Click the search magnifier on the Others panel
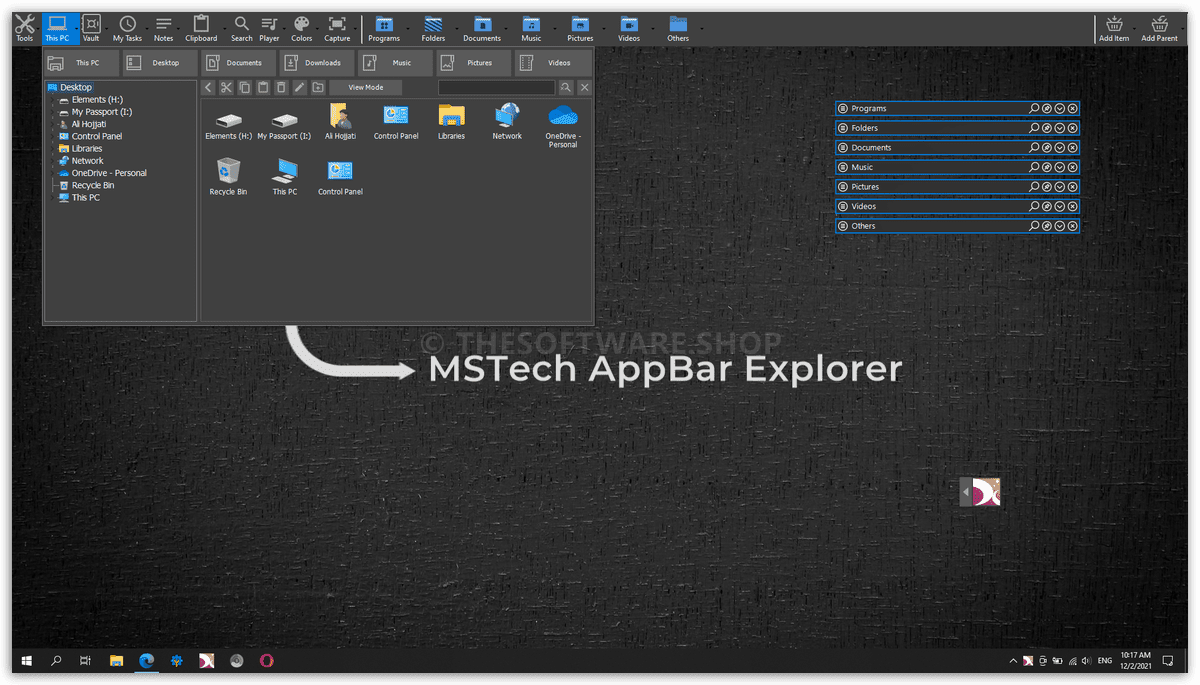The width and height of the screenshot is (1200, 685). 1034,226
